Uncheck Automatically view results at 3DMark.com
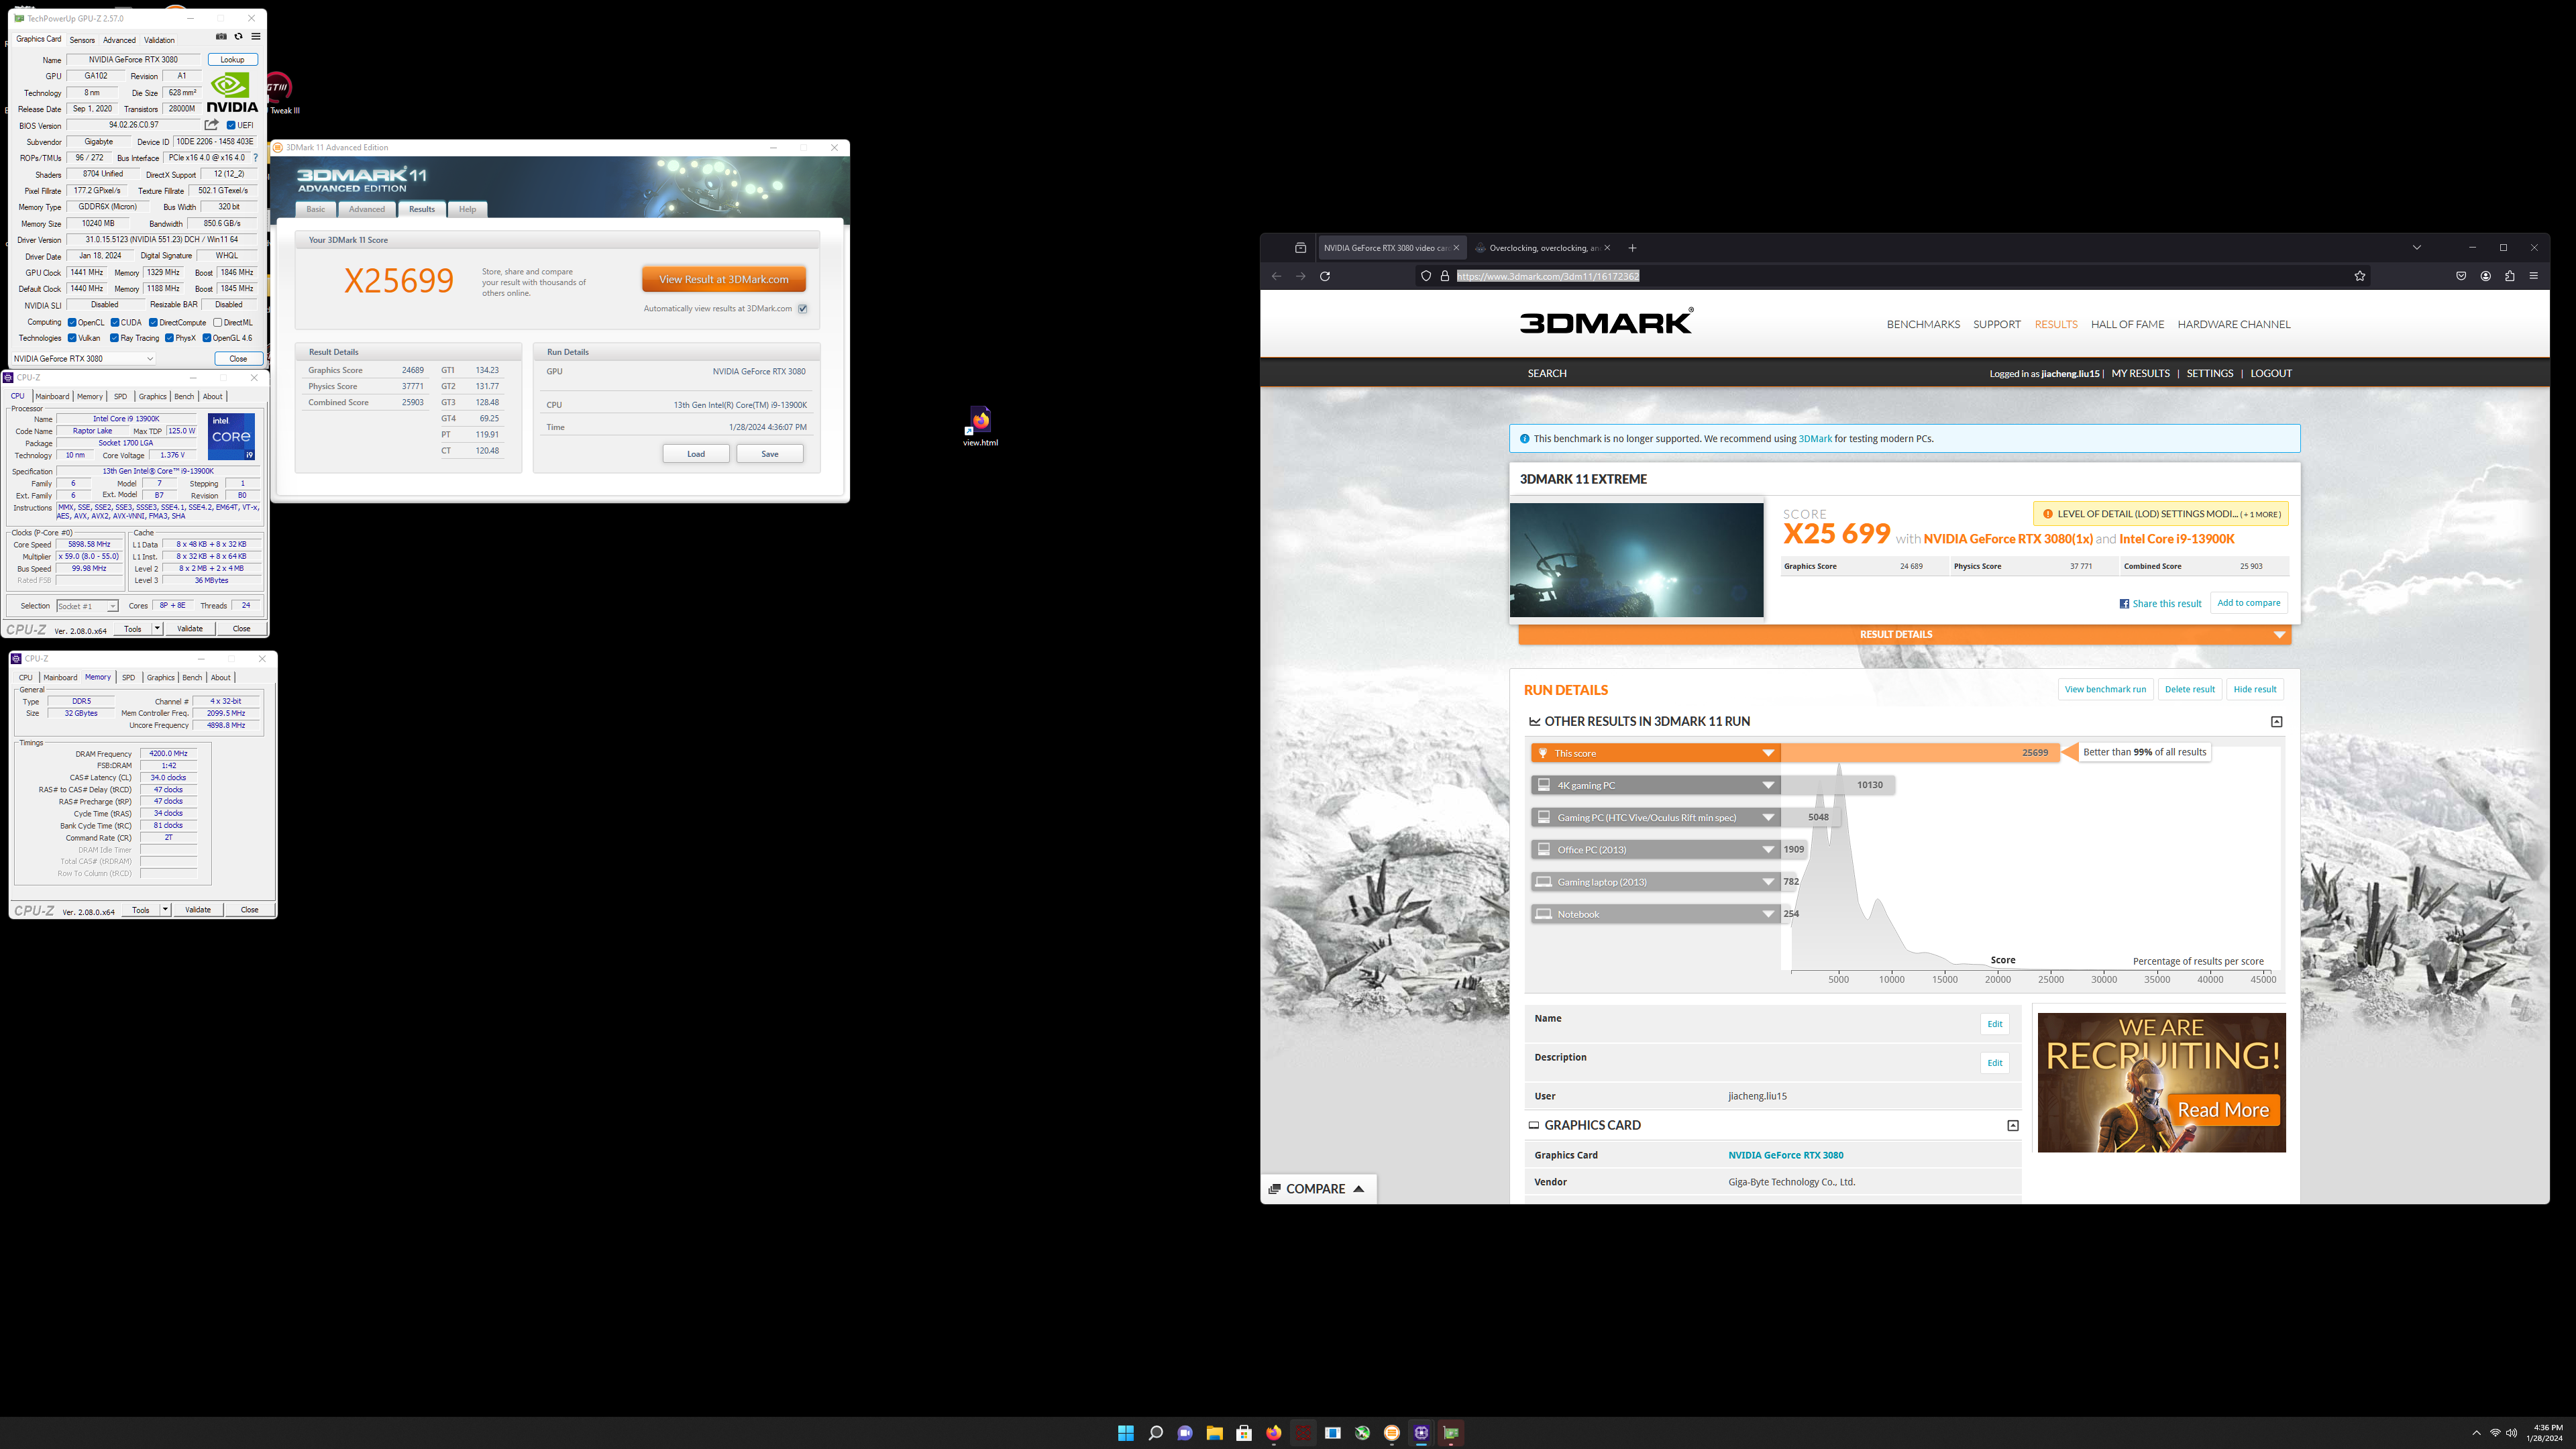 [x=802, y=308]
